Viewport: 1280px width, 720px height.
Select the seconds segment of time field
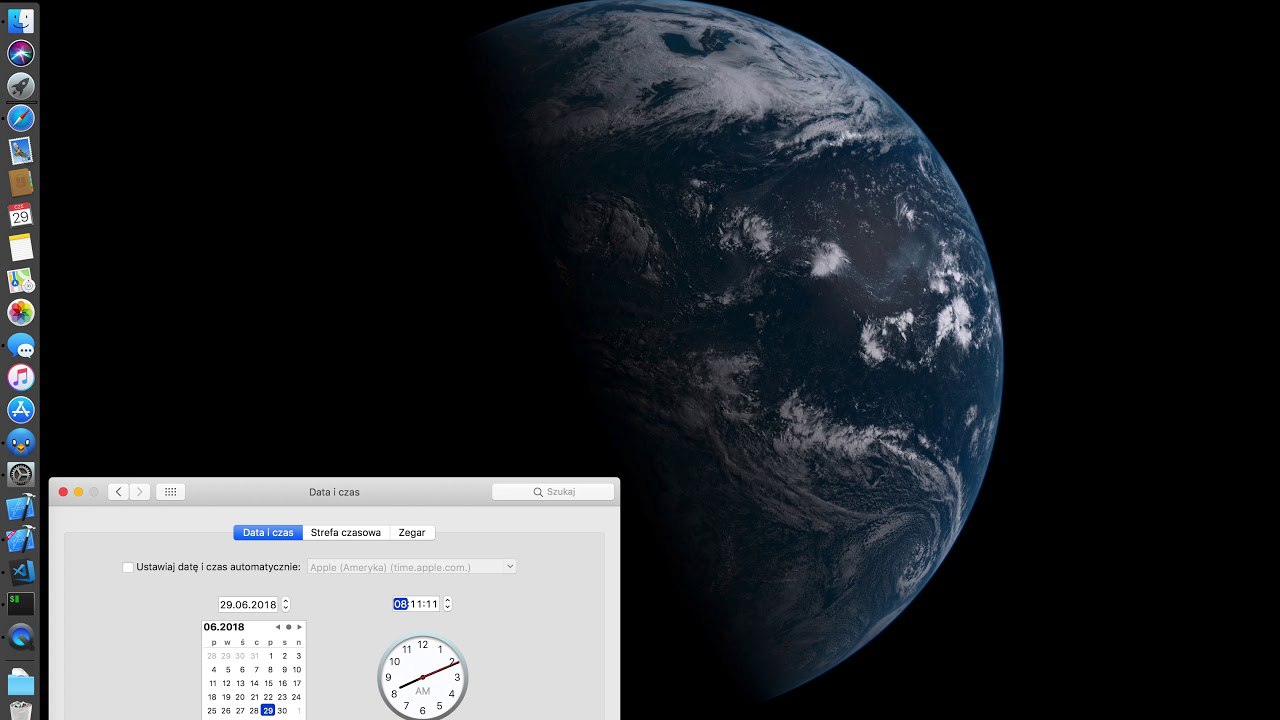tap(431, 604)
